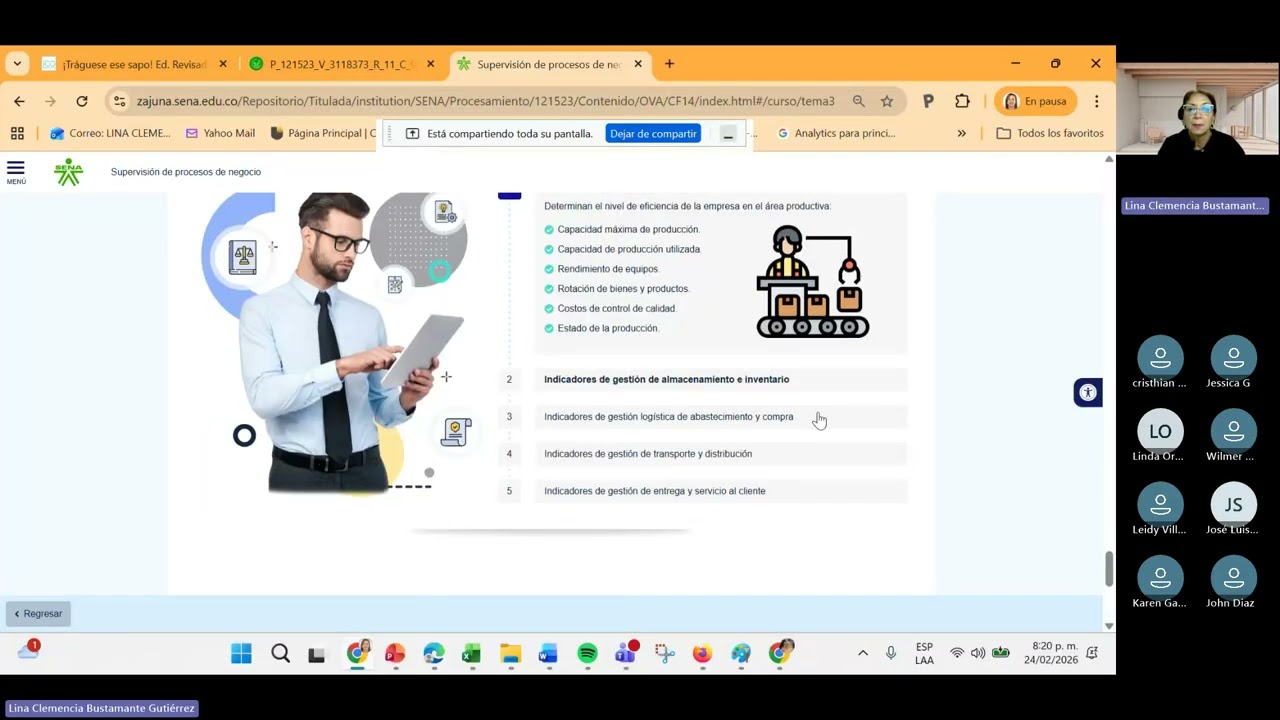Open the Yahoo Mail bookmark

point(220,133)
